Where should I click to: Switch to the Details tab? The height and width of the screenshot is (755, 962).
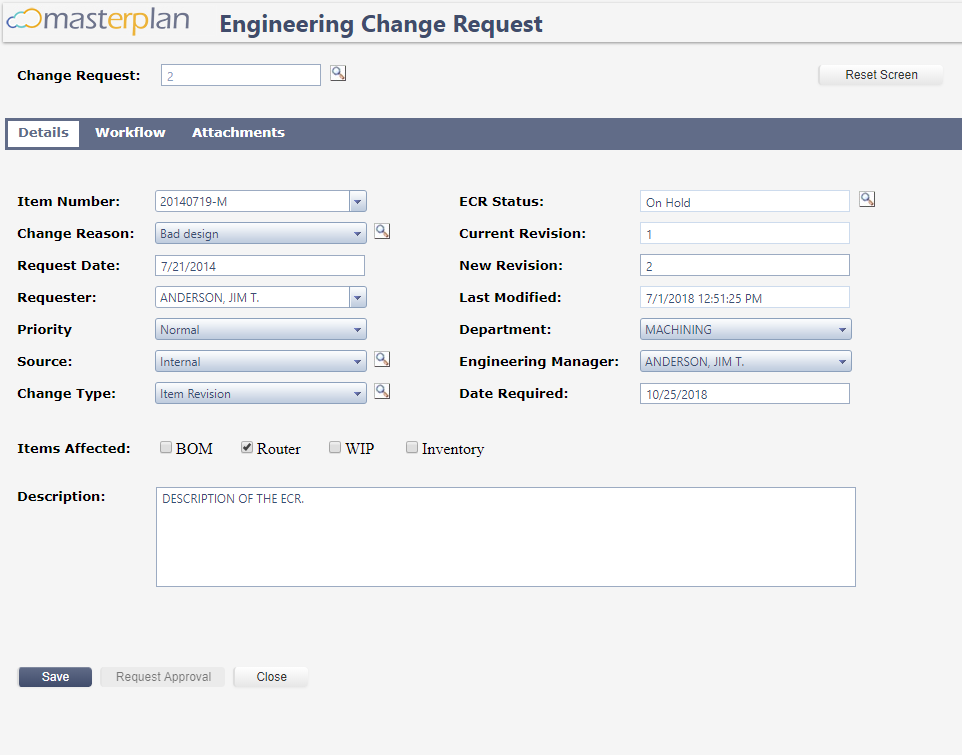pos(44,133)
